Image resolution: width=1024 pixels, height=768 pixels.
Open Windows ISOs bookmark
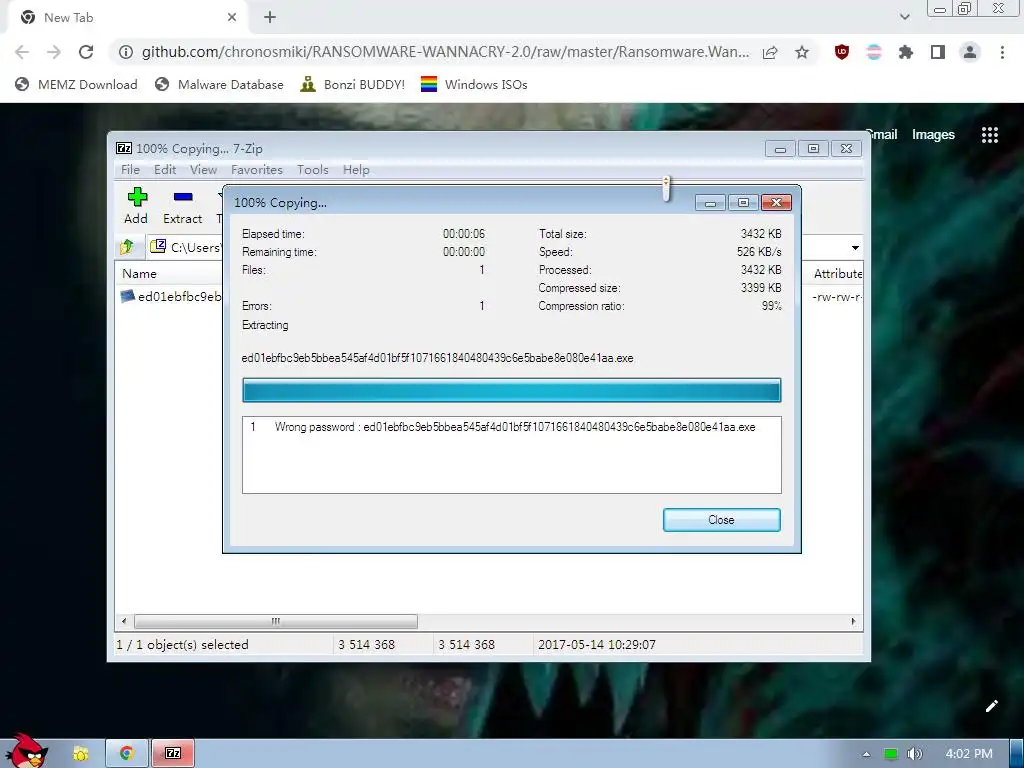tap(474, 84)
